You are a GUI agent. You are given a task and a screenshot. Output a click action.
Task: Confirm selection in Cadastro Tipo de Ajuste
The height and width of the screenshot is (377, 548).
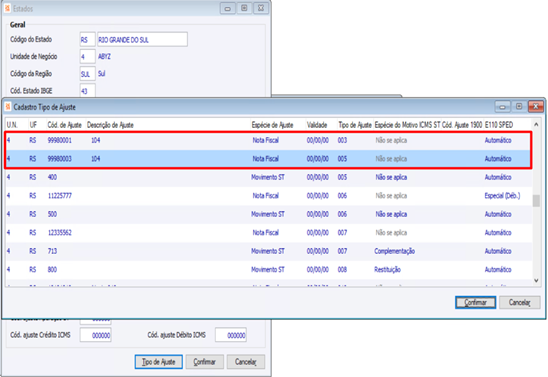point(475,302)
